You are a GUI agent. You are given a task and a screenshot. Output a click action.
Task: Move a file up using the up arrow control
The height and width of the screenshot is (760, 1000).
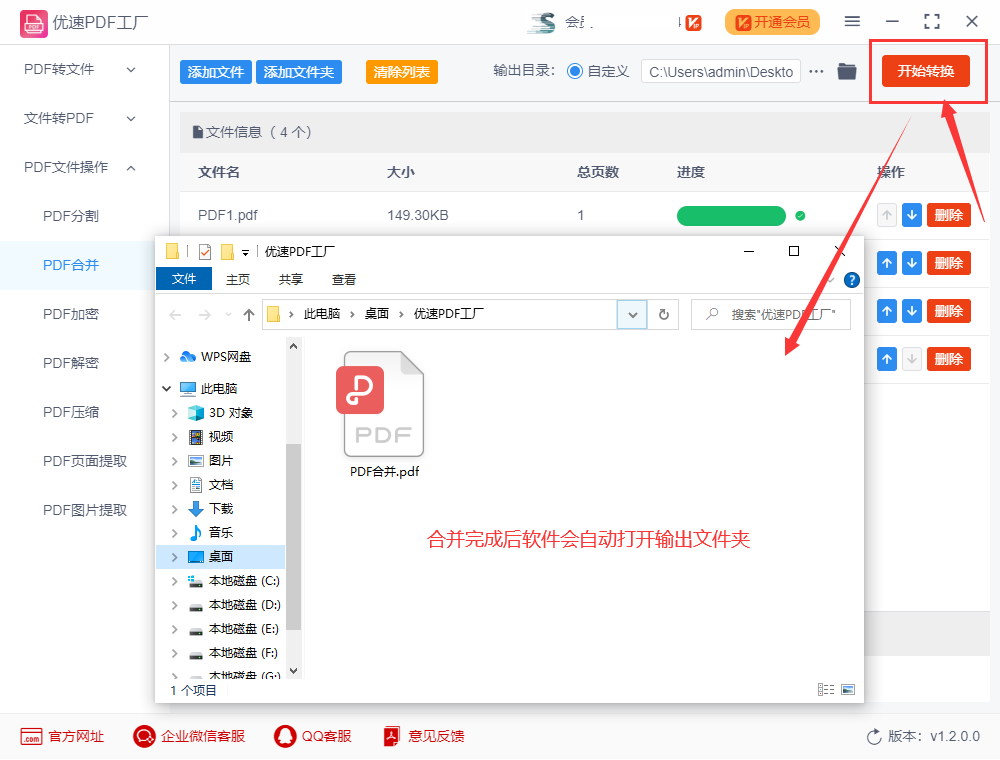886,263
